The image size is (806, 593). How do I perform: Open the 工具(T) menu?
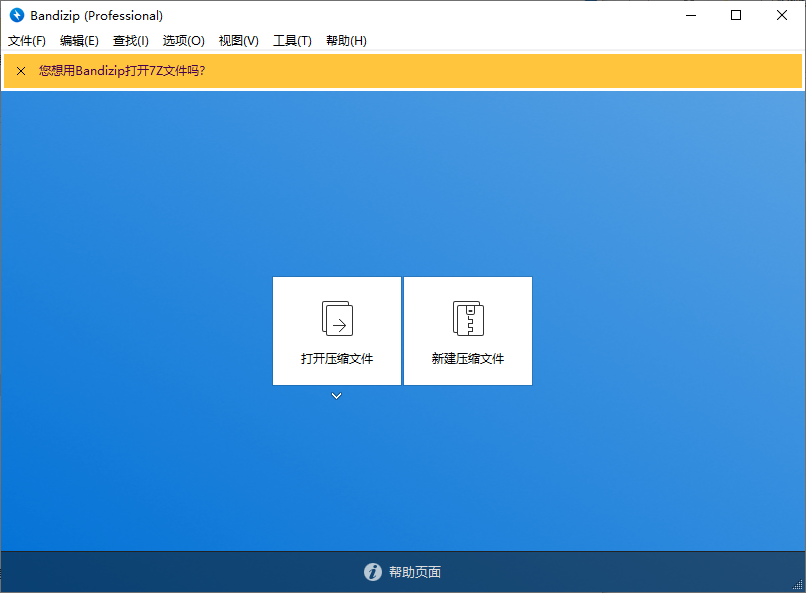pos(292,41)
